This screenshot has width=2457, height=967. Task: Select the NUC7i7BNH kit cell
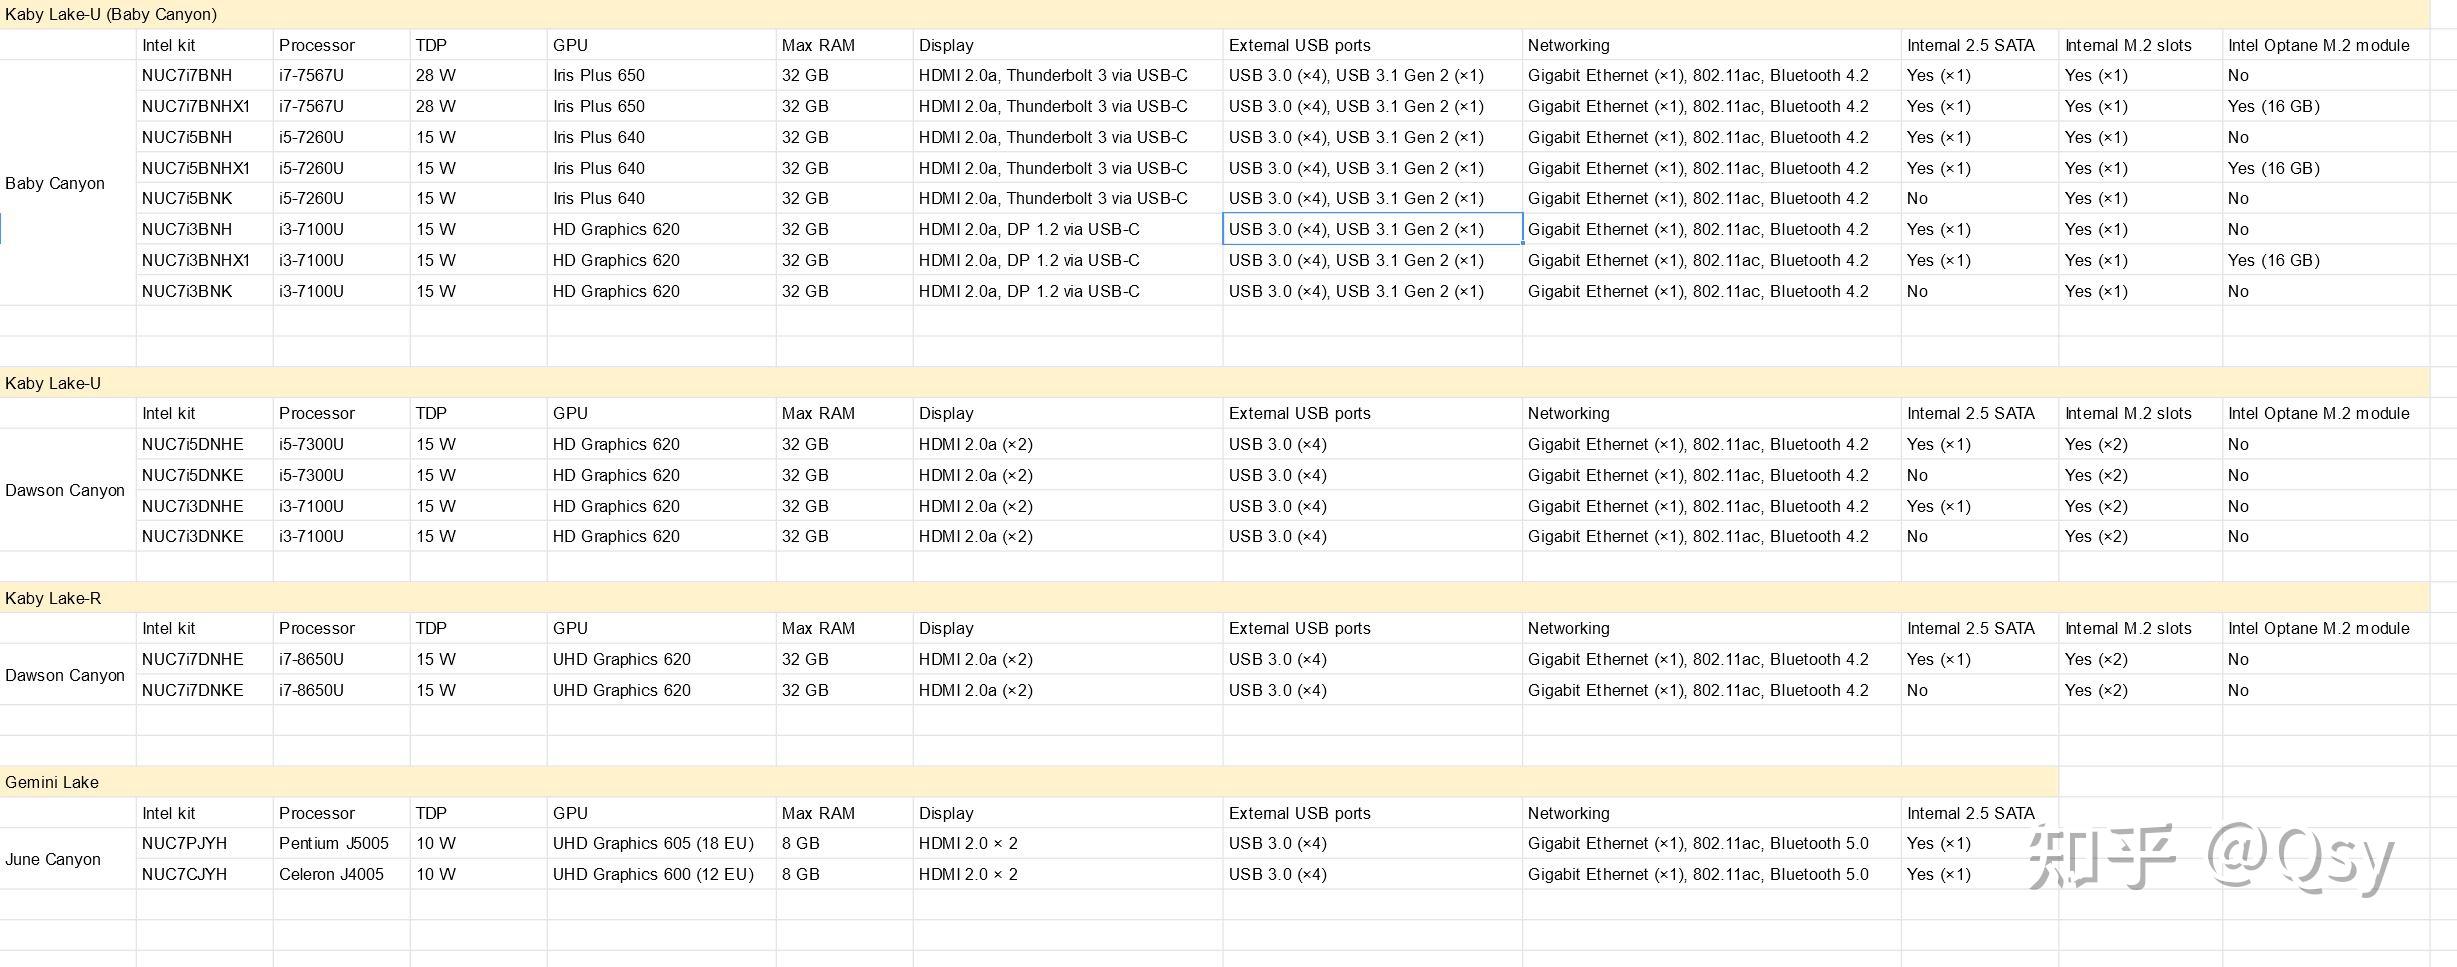tap(187, 75)
